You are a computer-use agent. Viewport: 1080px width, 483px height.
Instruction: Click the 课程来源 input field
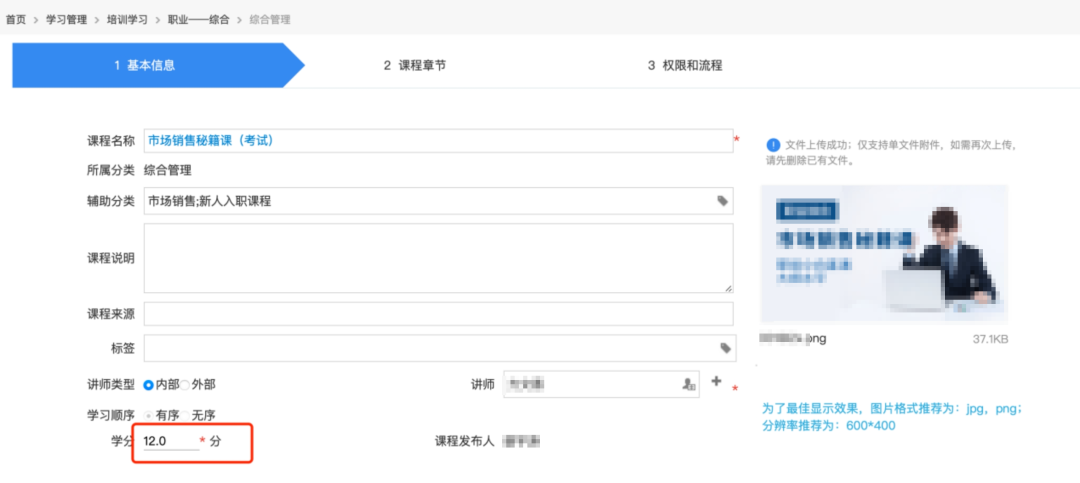click(x=438, y=314)
